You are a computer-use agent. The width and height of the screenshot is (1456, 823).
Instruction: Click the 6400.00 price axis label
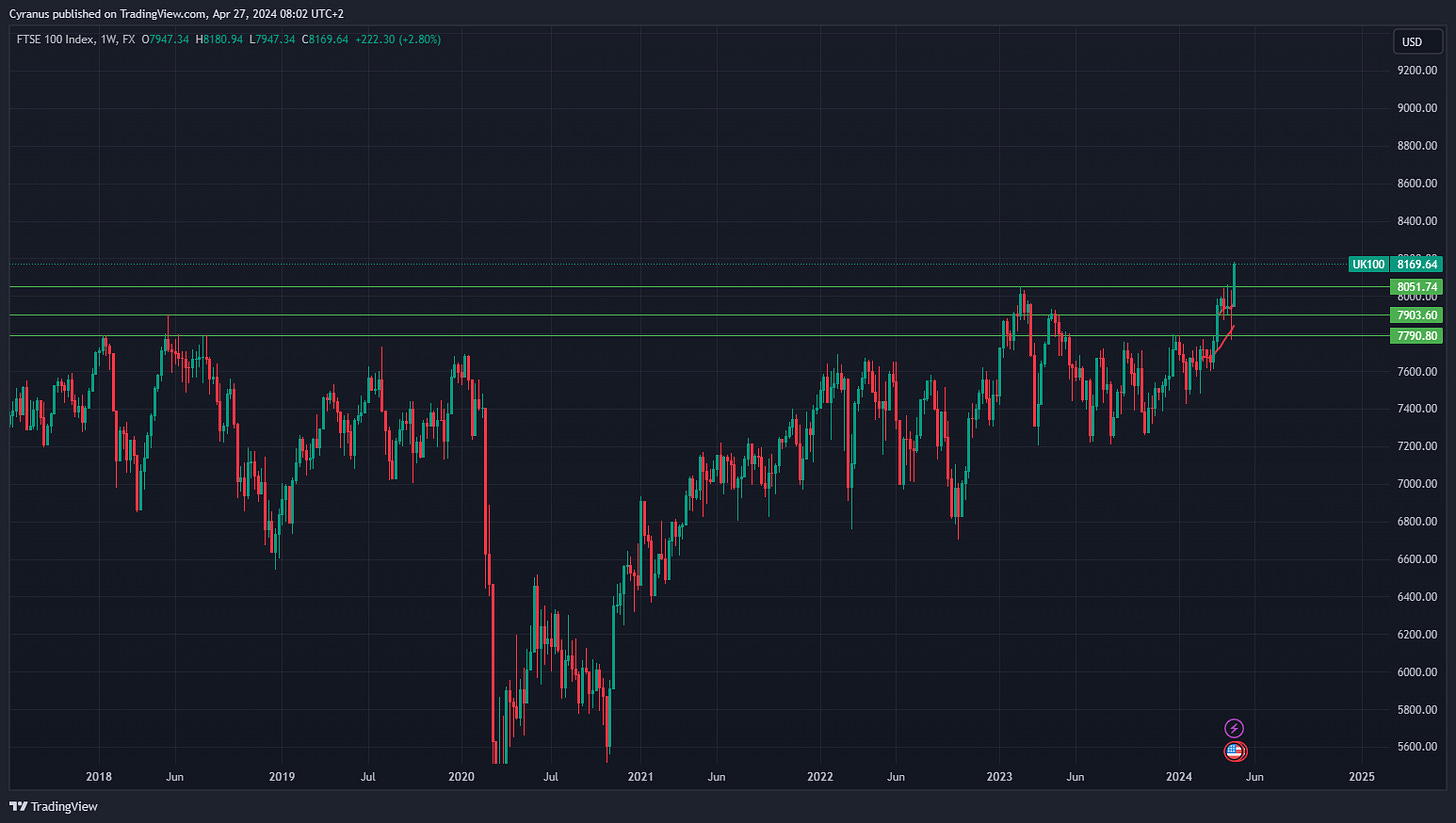coord(1417,597)
